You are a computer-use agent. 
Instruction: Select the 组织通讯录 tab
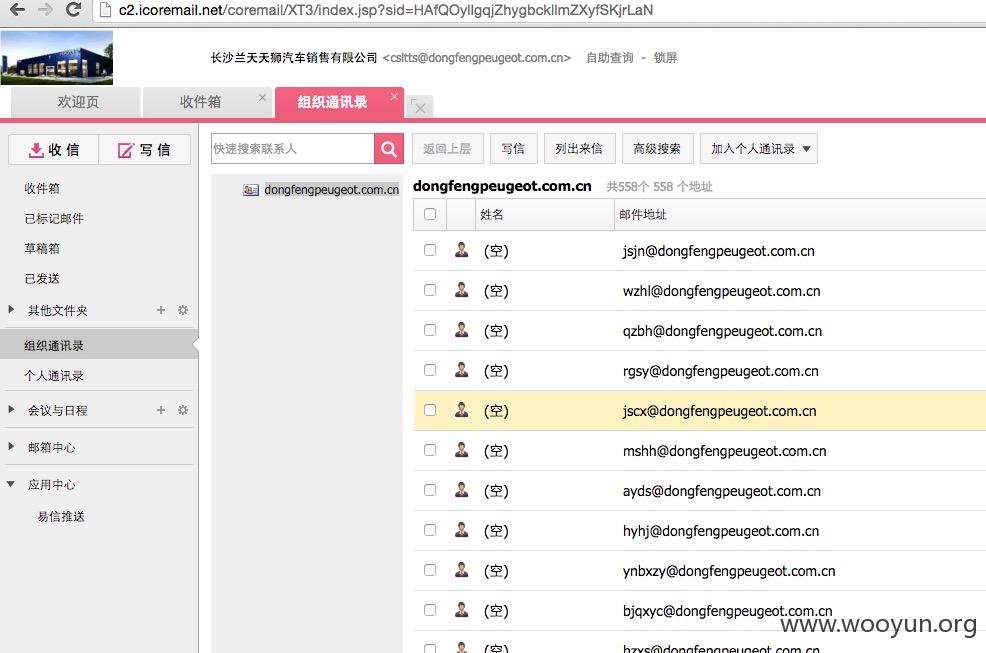(340, 102)
